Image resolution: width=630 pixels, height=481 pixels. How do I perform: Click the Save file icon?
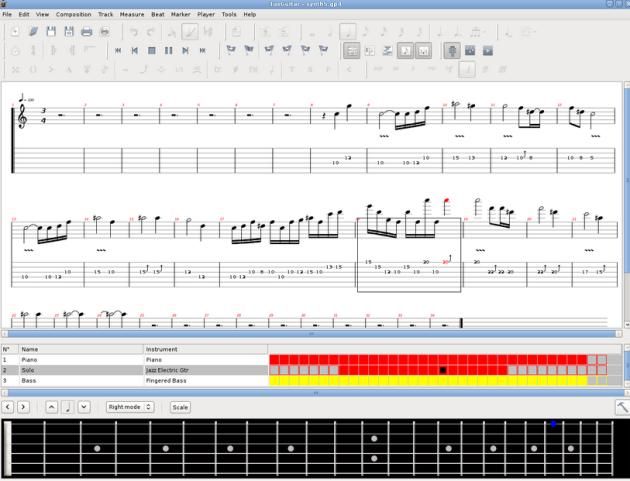(x=51, y=32)
